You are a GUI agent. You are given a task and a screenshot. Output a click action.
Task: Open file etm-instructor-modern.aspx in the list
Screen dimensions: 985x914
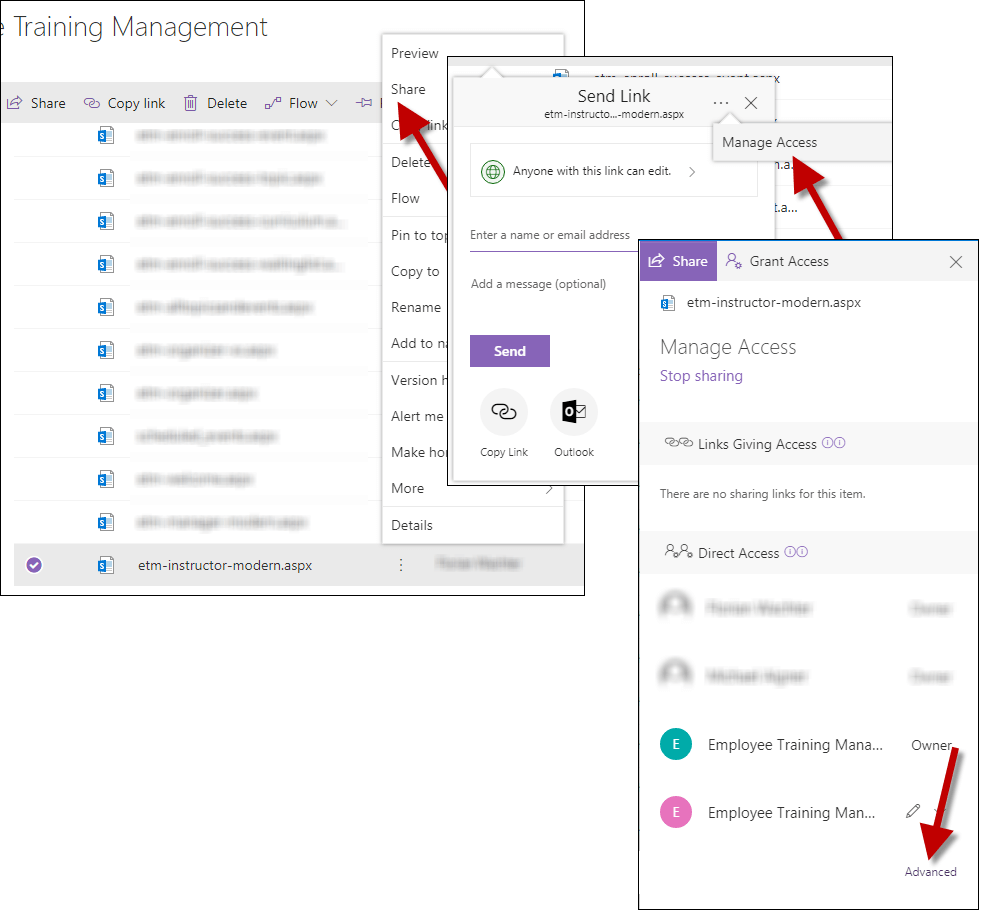[225, 565]
